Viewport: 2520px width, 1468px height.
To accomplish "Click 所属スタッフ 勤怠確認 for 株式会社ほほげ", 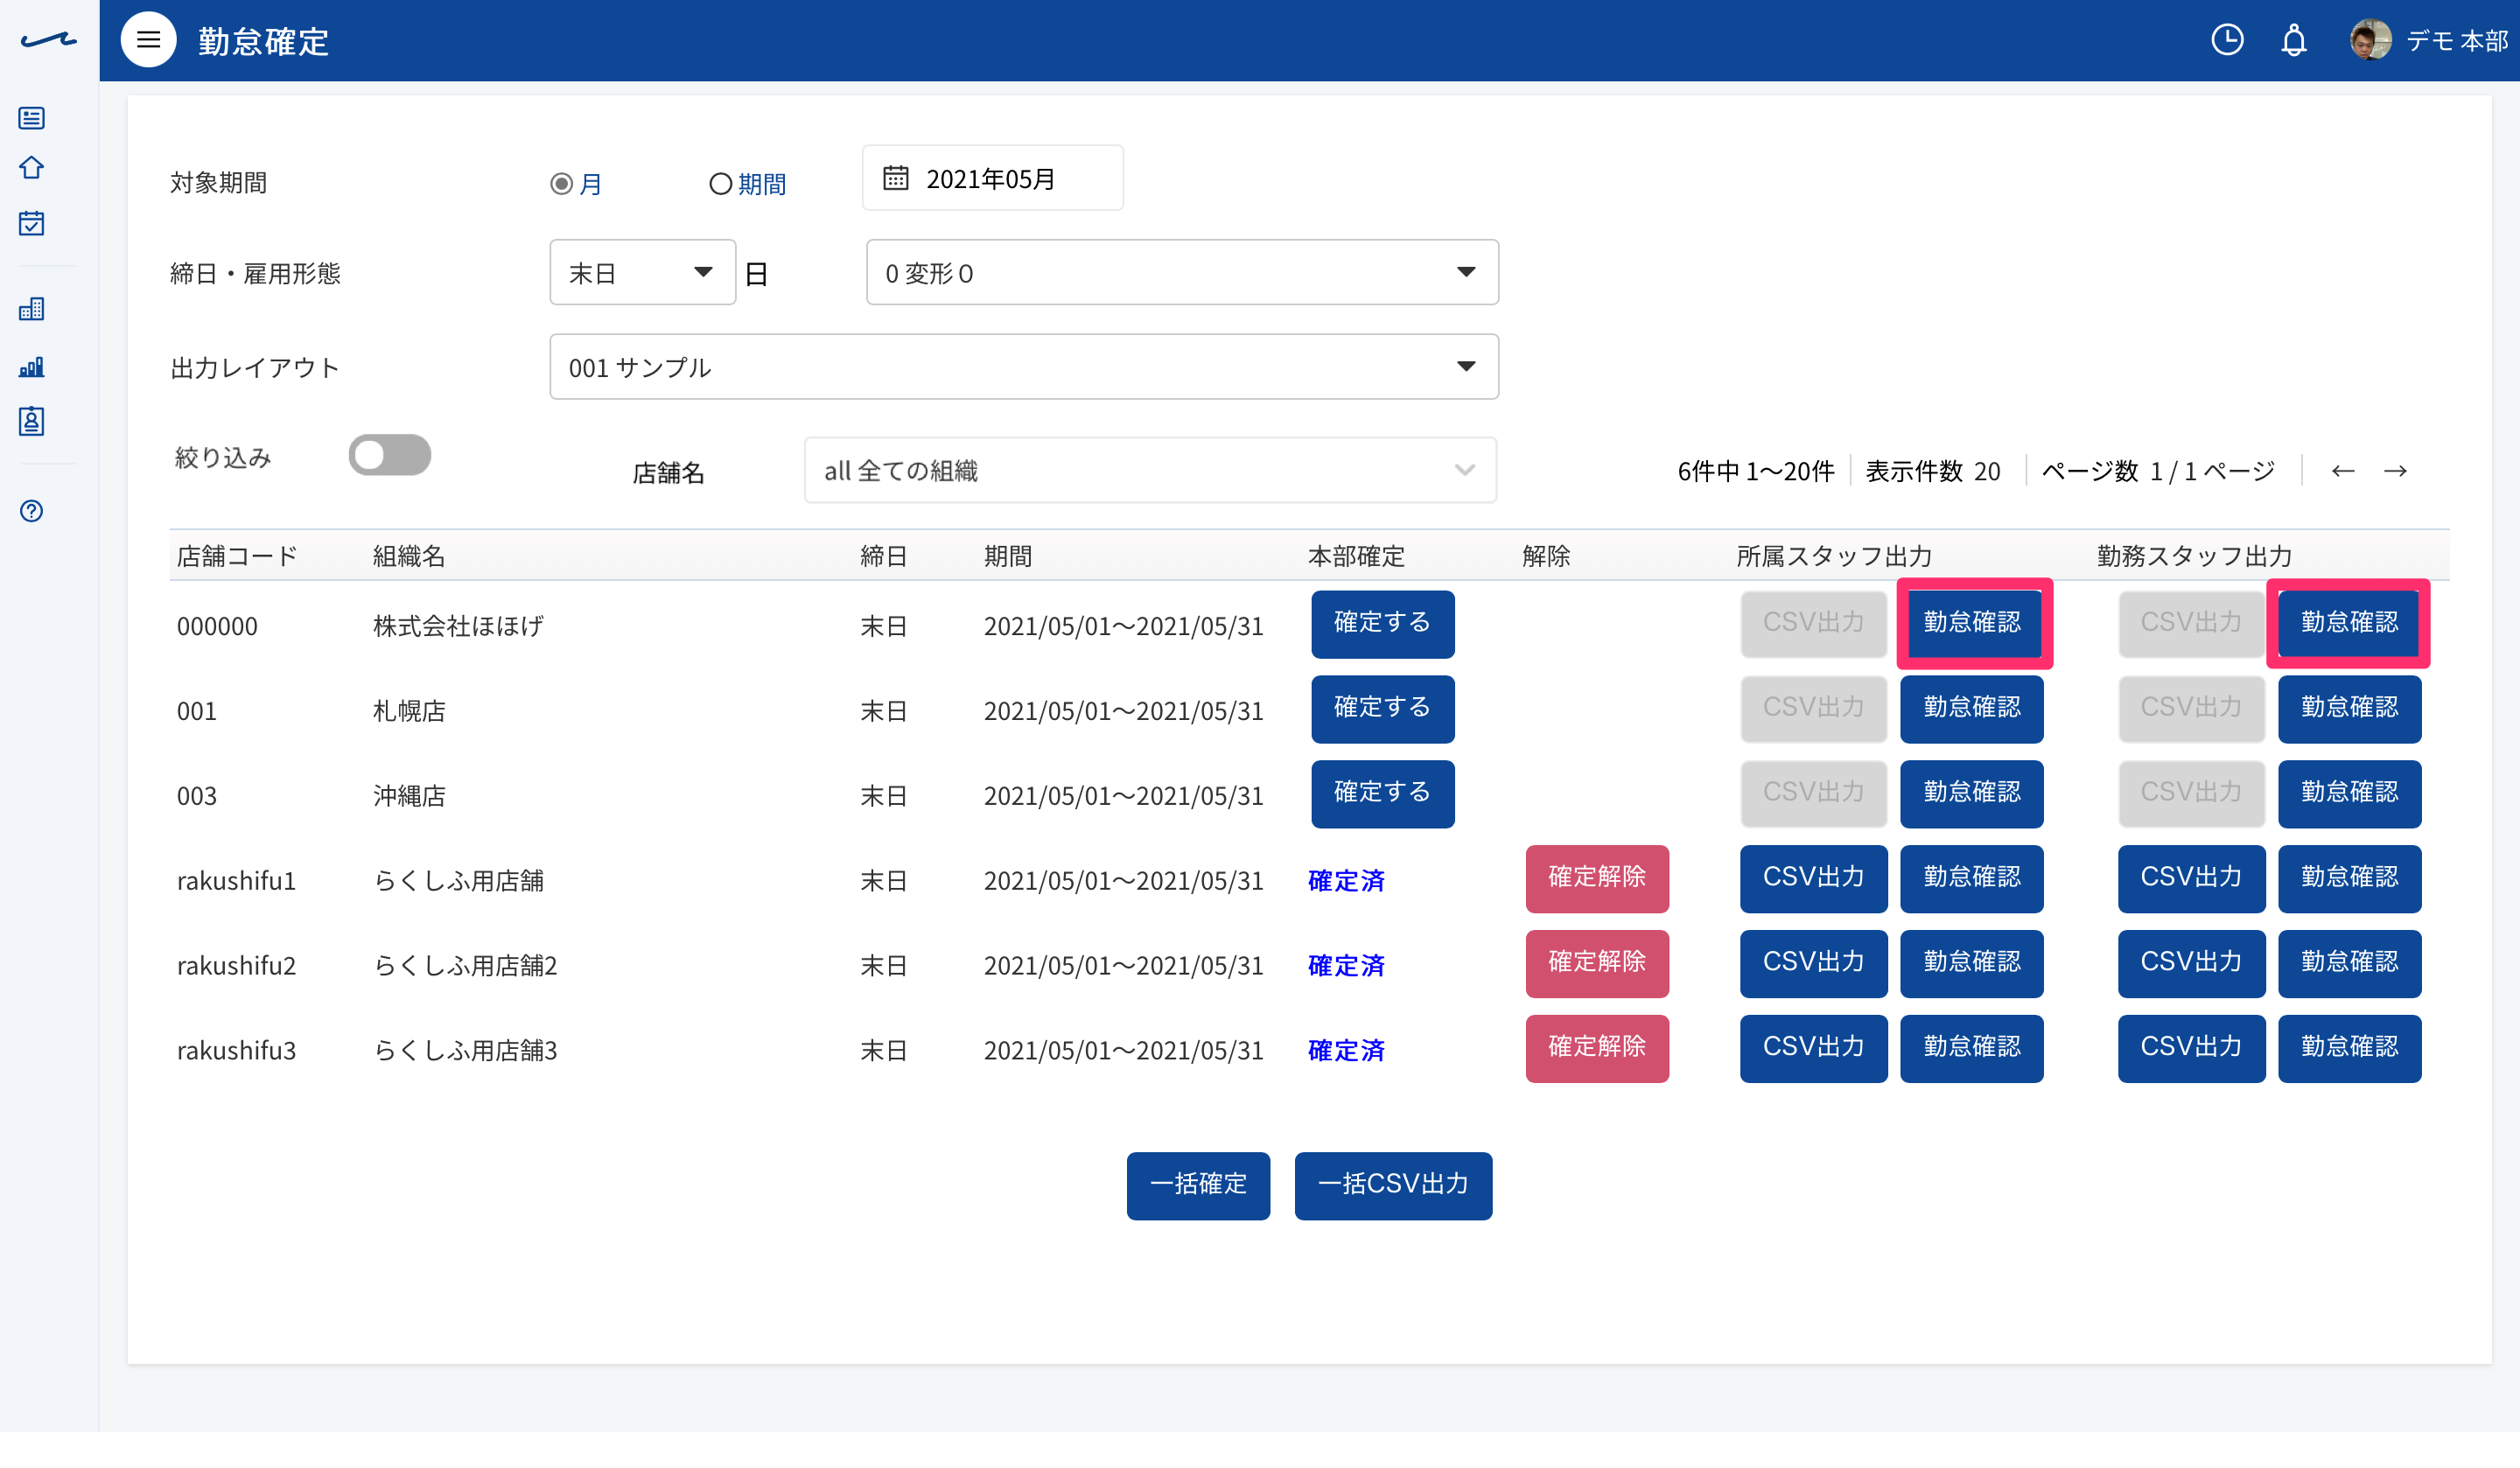I will click(1972, 624).
